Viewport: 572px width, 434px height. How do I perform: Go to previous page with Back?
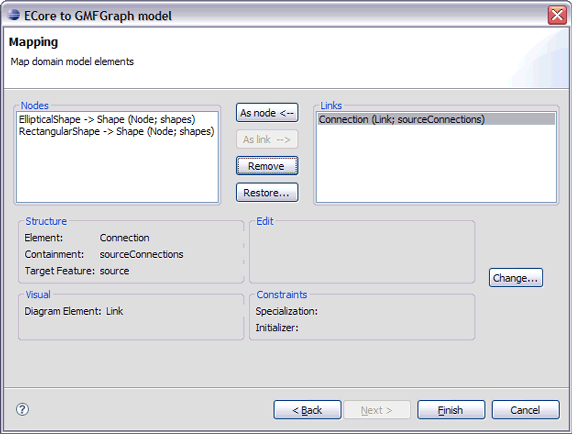point(307,410)
